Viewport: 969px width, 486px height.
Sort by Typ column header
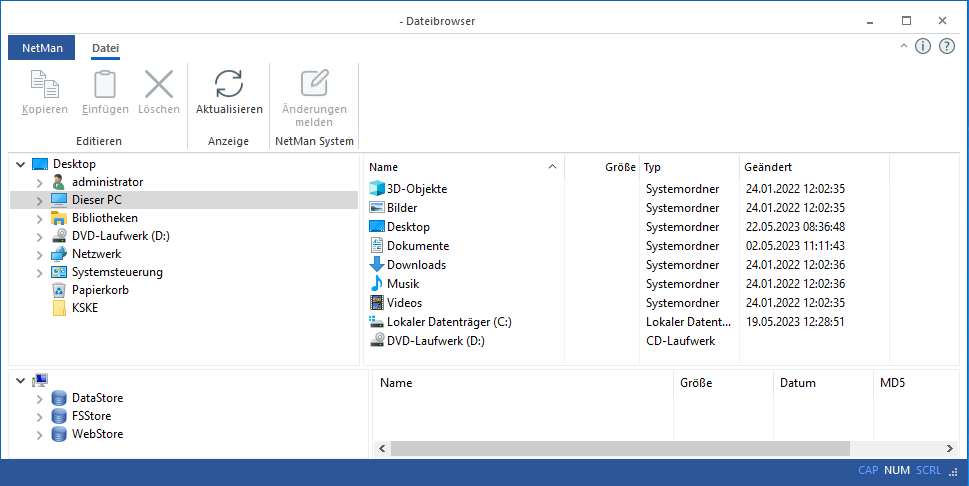[690, 167]
